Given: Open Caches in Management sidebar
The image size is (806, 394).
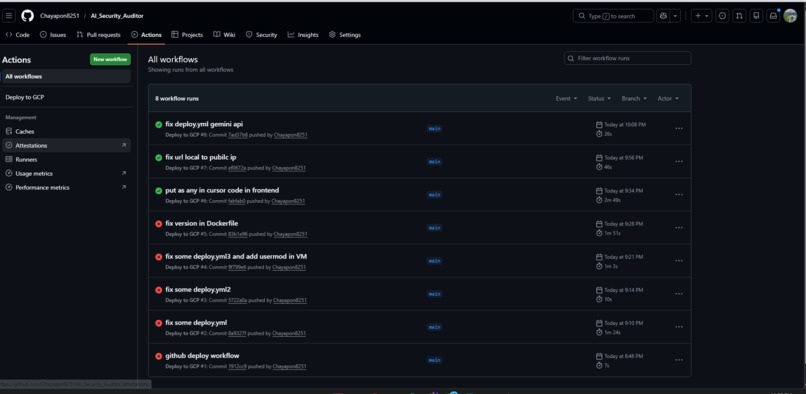Looking at the screenshot, I should coord(66,132).
